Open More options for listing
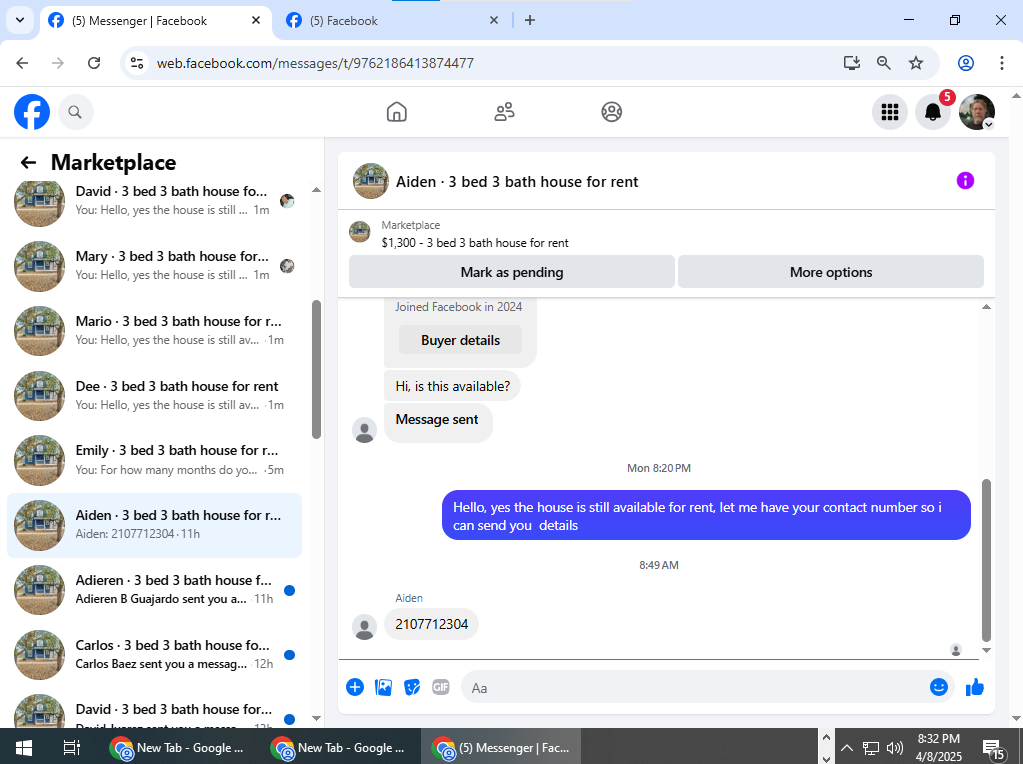This screenshot has width=1023, height=764. (x=831, y=272)
